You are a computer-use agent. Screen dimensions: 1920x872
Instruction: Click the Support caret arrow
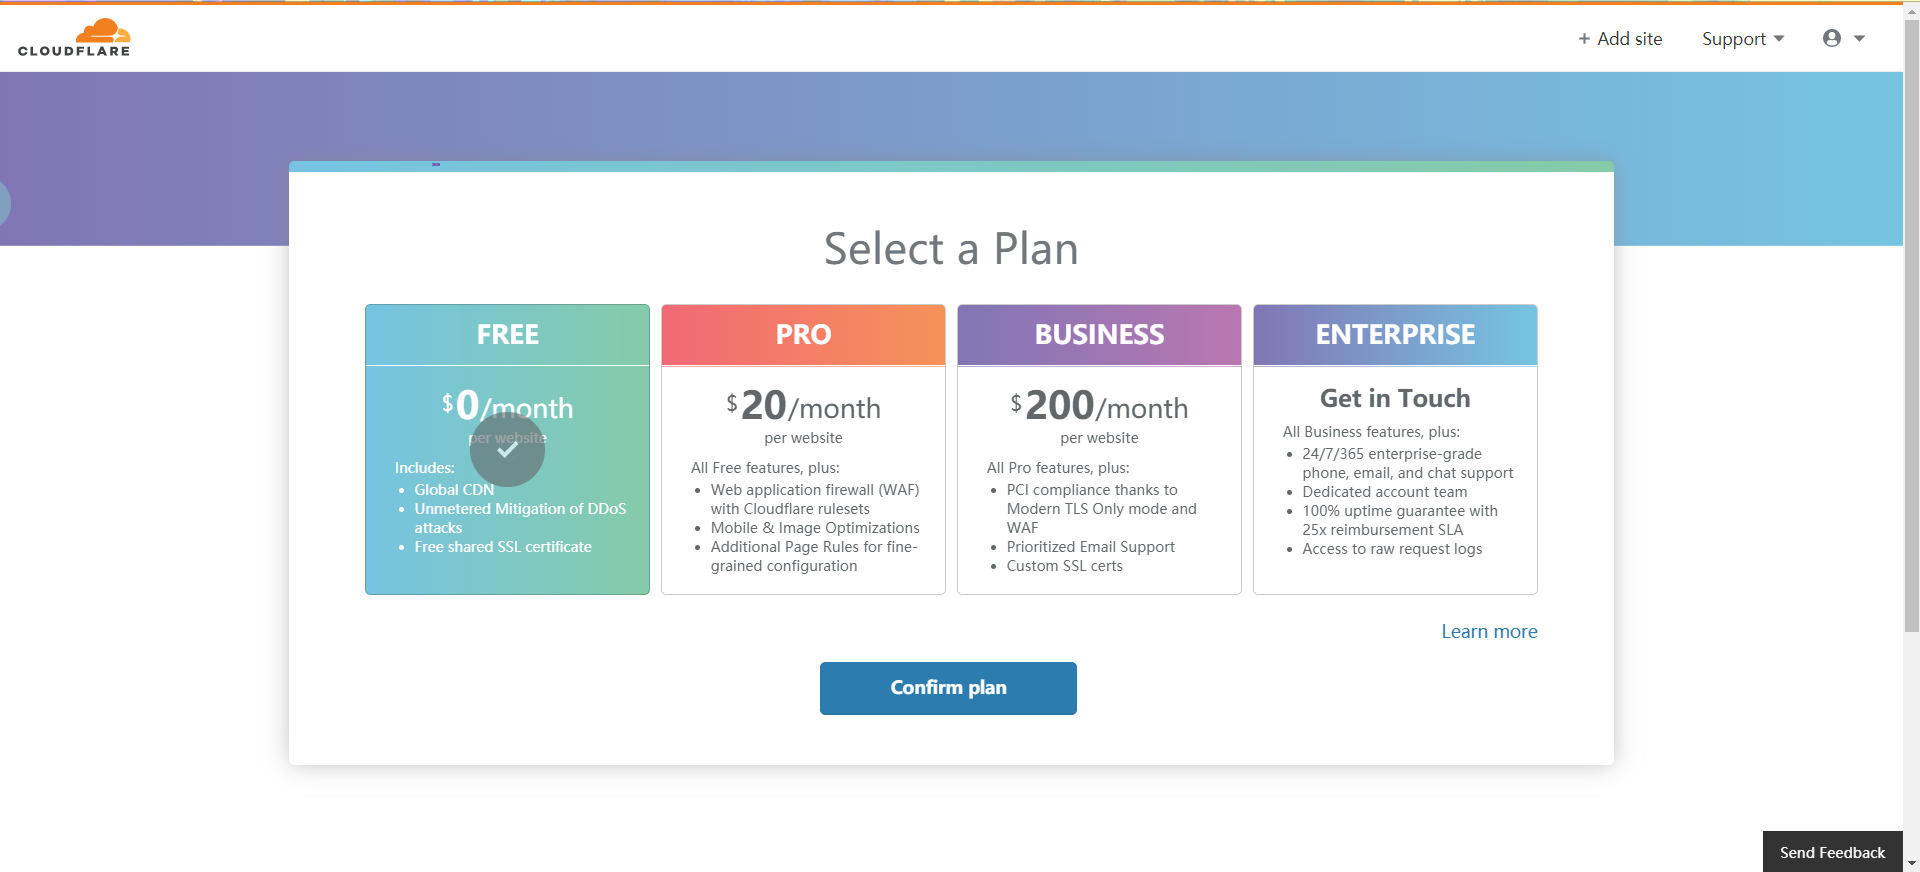[1779, 38]
